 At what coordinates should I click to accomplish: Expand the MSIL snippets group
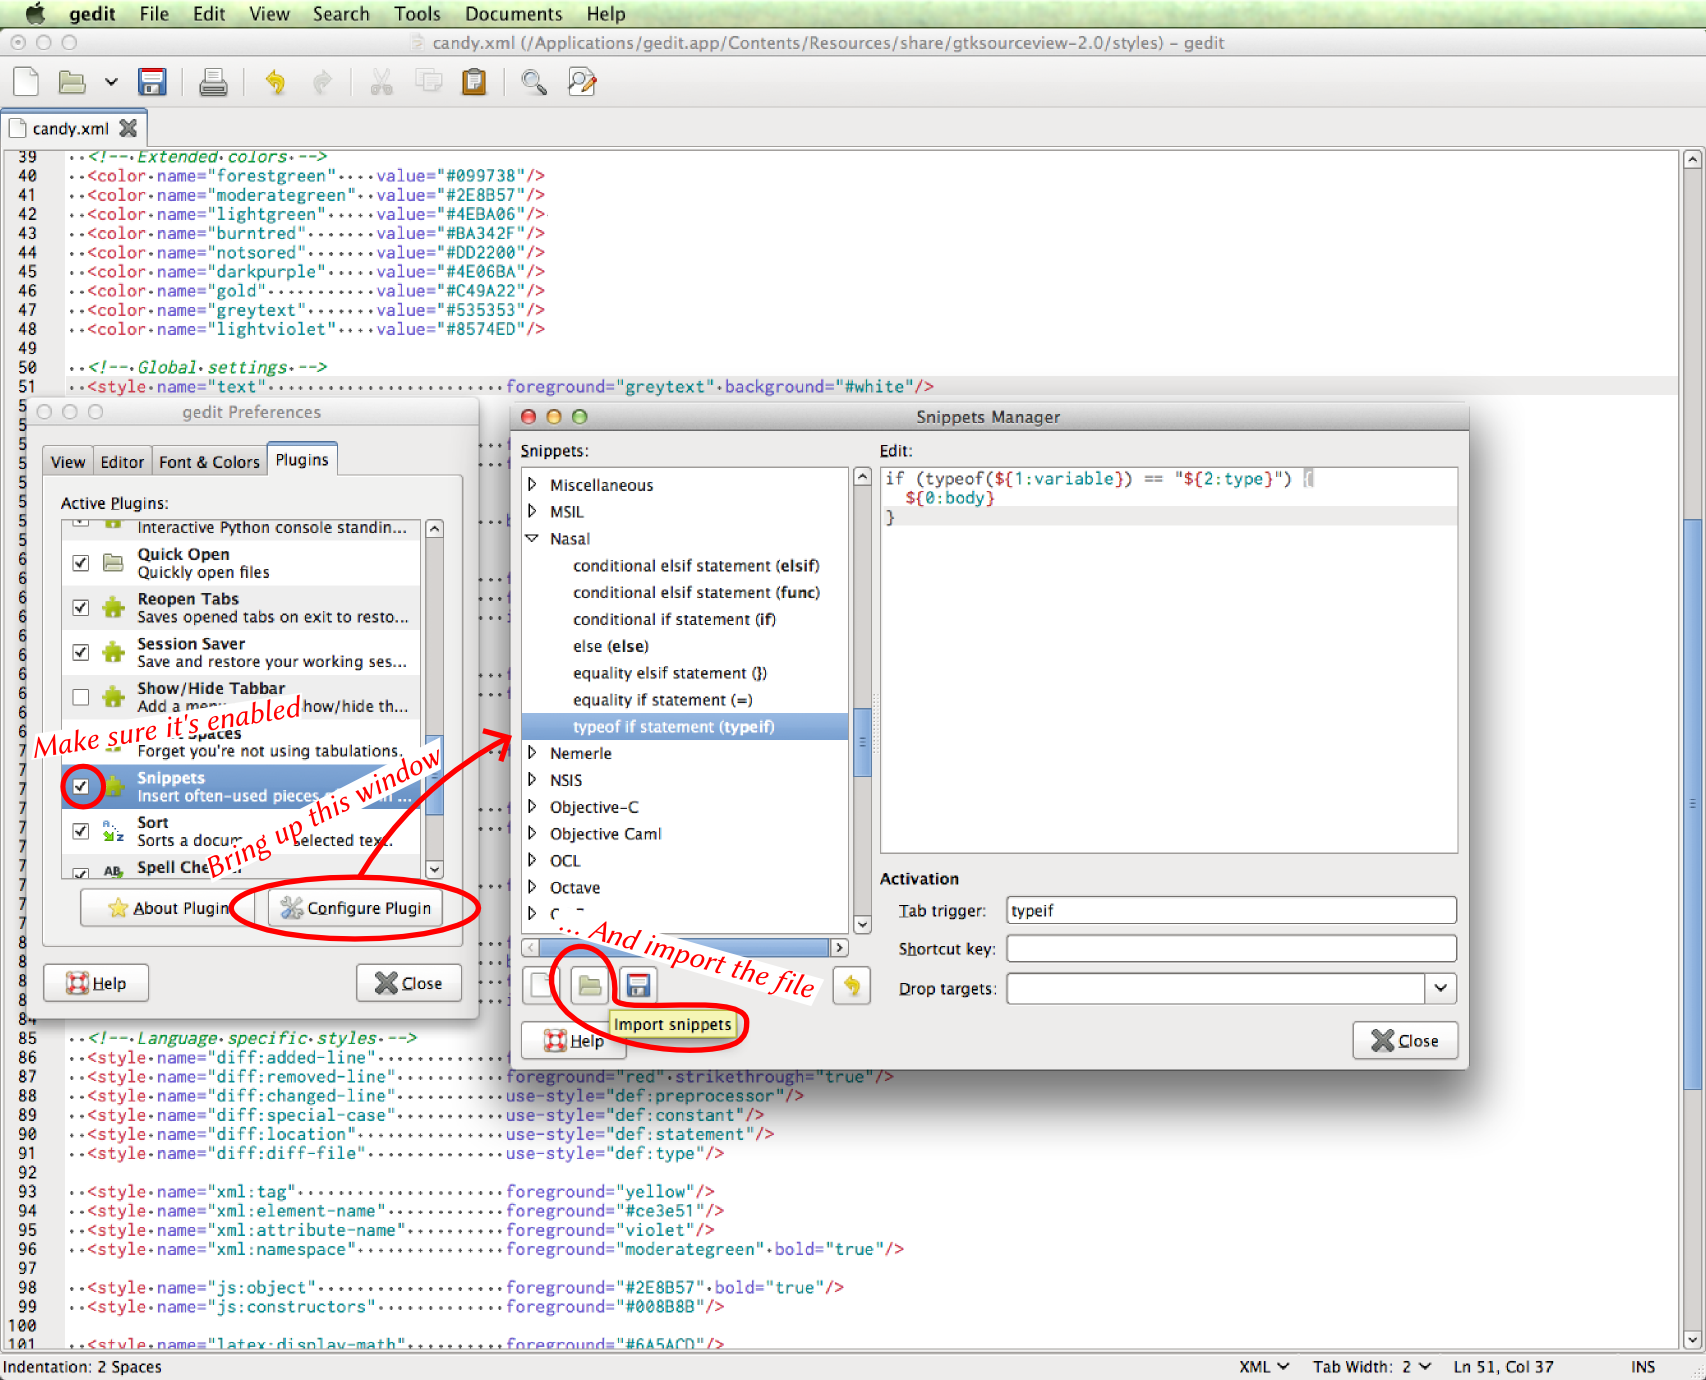(x=532, y=511)
